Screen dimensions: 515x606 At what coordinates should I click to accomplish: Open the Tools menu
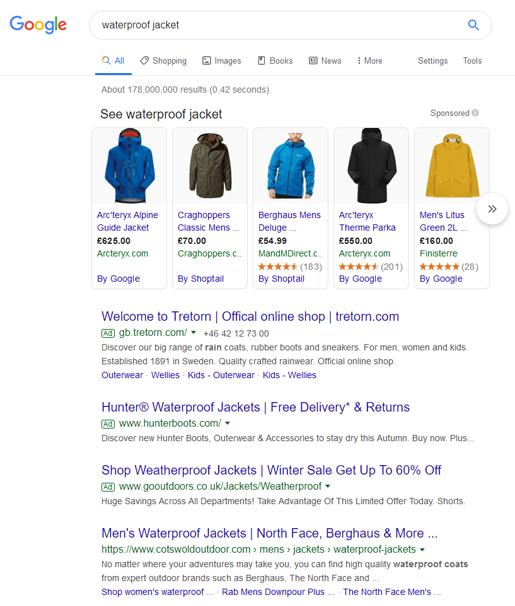(472, 61)
